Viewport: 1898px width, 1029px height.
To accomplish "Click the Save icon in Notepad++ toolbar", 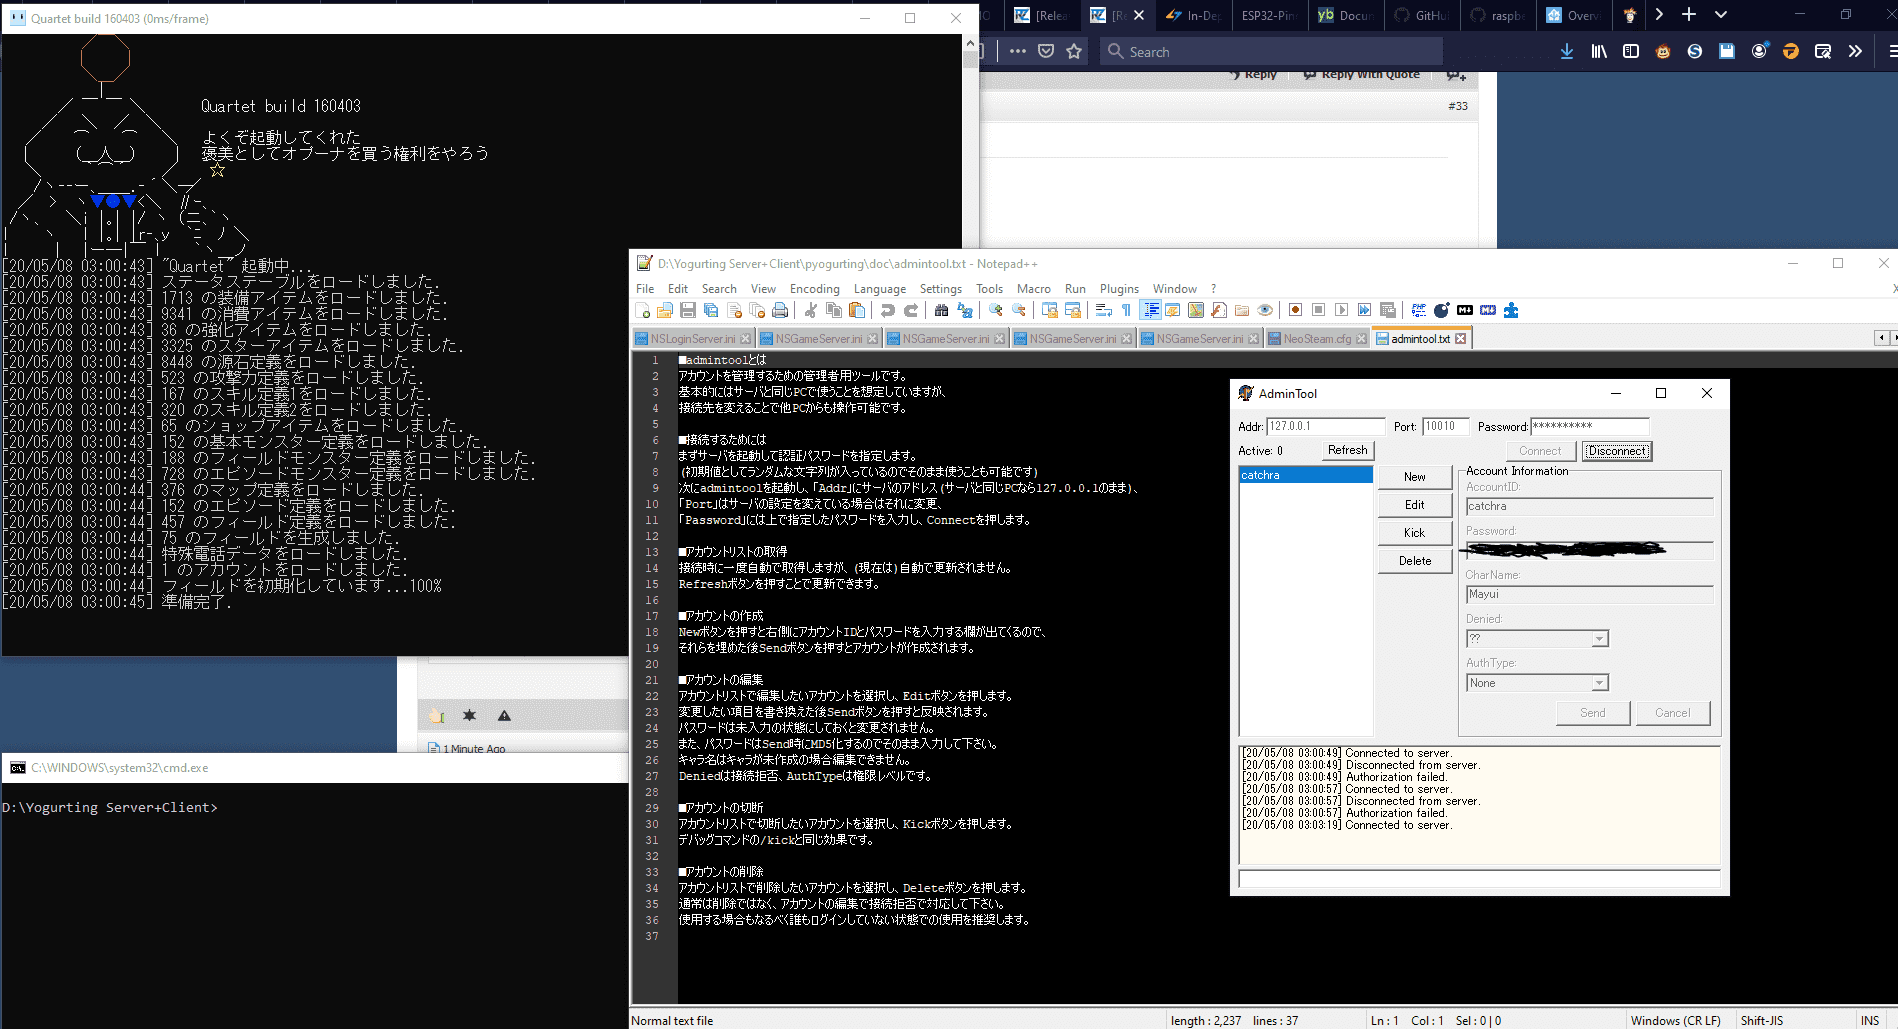I will (688, 310).
